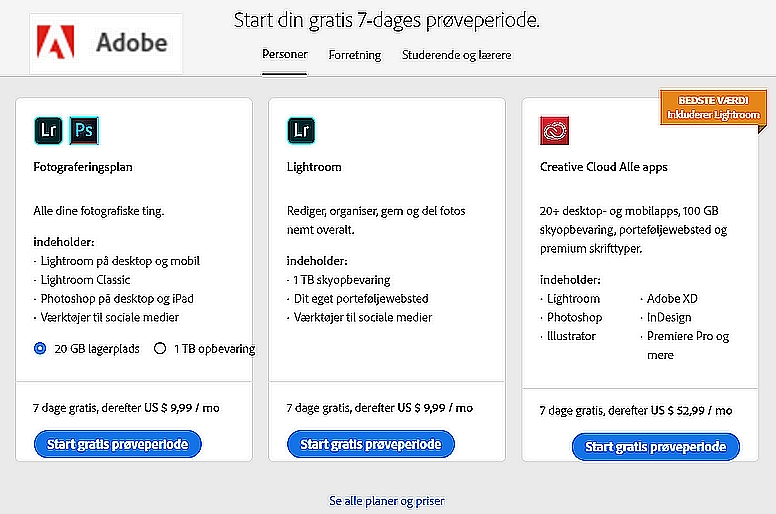The height and width of the screenshot is (514, 776).
Task: Open the Personer tab
Action: tap(285, 54)
